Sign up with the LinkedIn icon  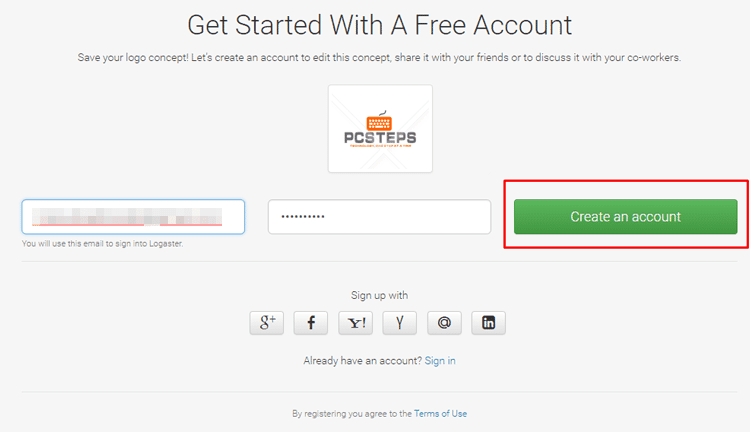488,323
